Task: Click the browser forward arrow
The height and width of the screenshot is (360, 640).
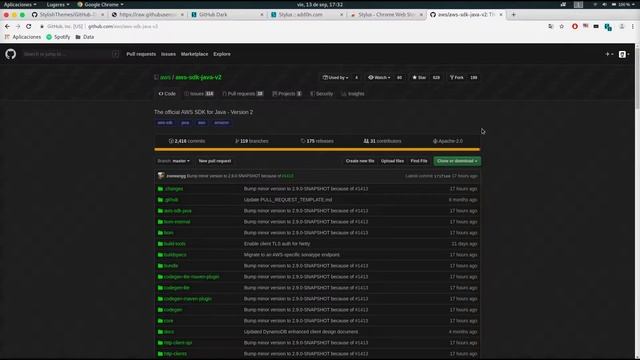Action: click(18, 26)
